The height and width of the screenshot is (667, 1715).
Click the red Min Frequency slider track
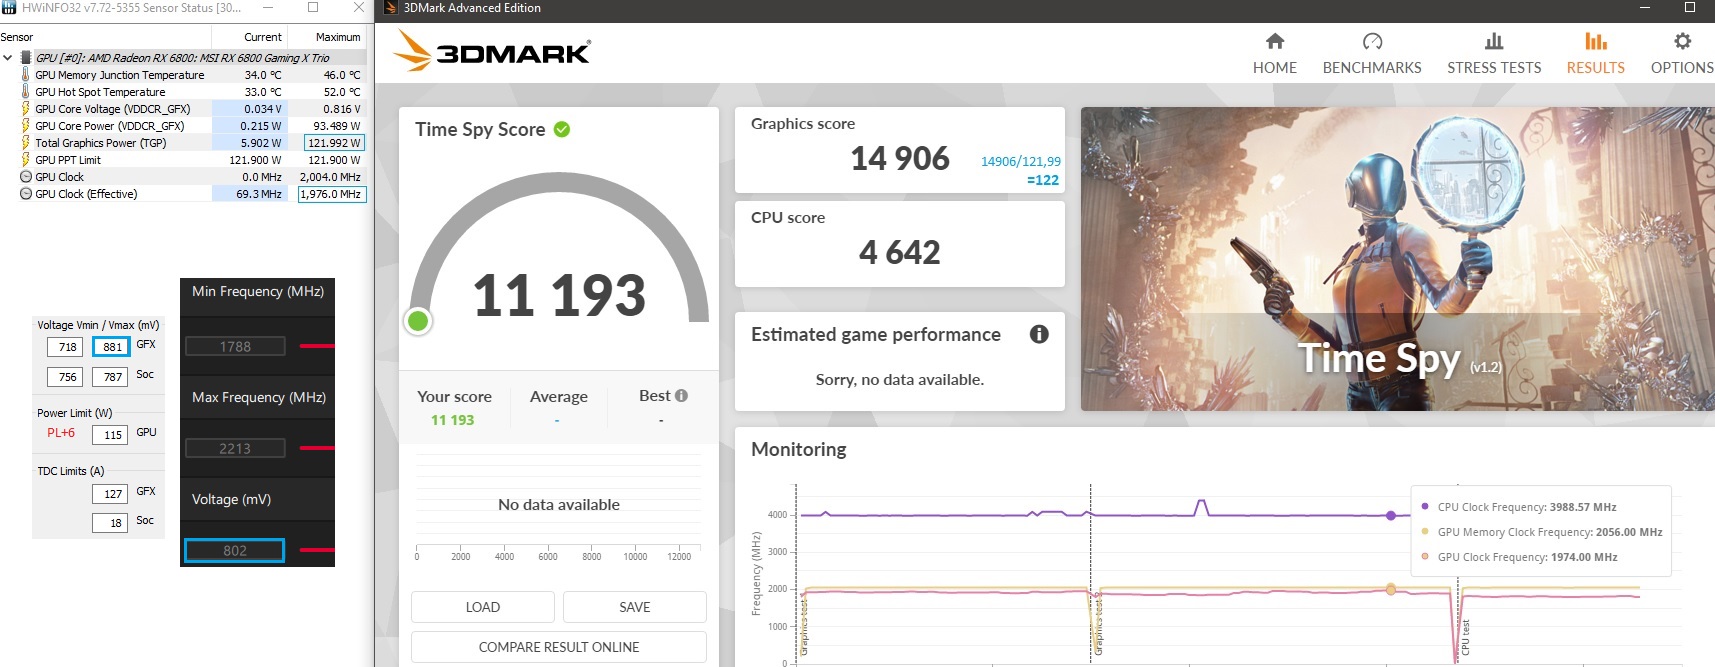pos(317,346)
